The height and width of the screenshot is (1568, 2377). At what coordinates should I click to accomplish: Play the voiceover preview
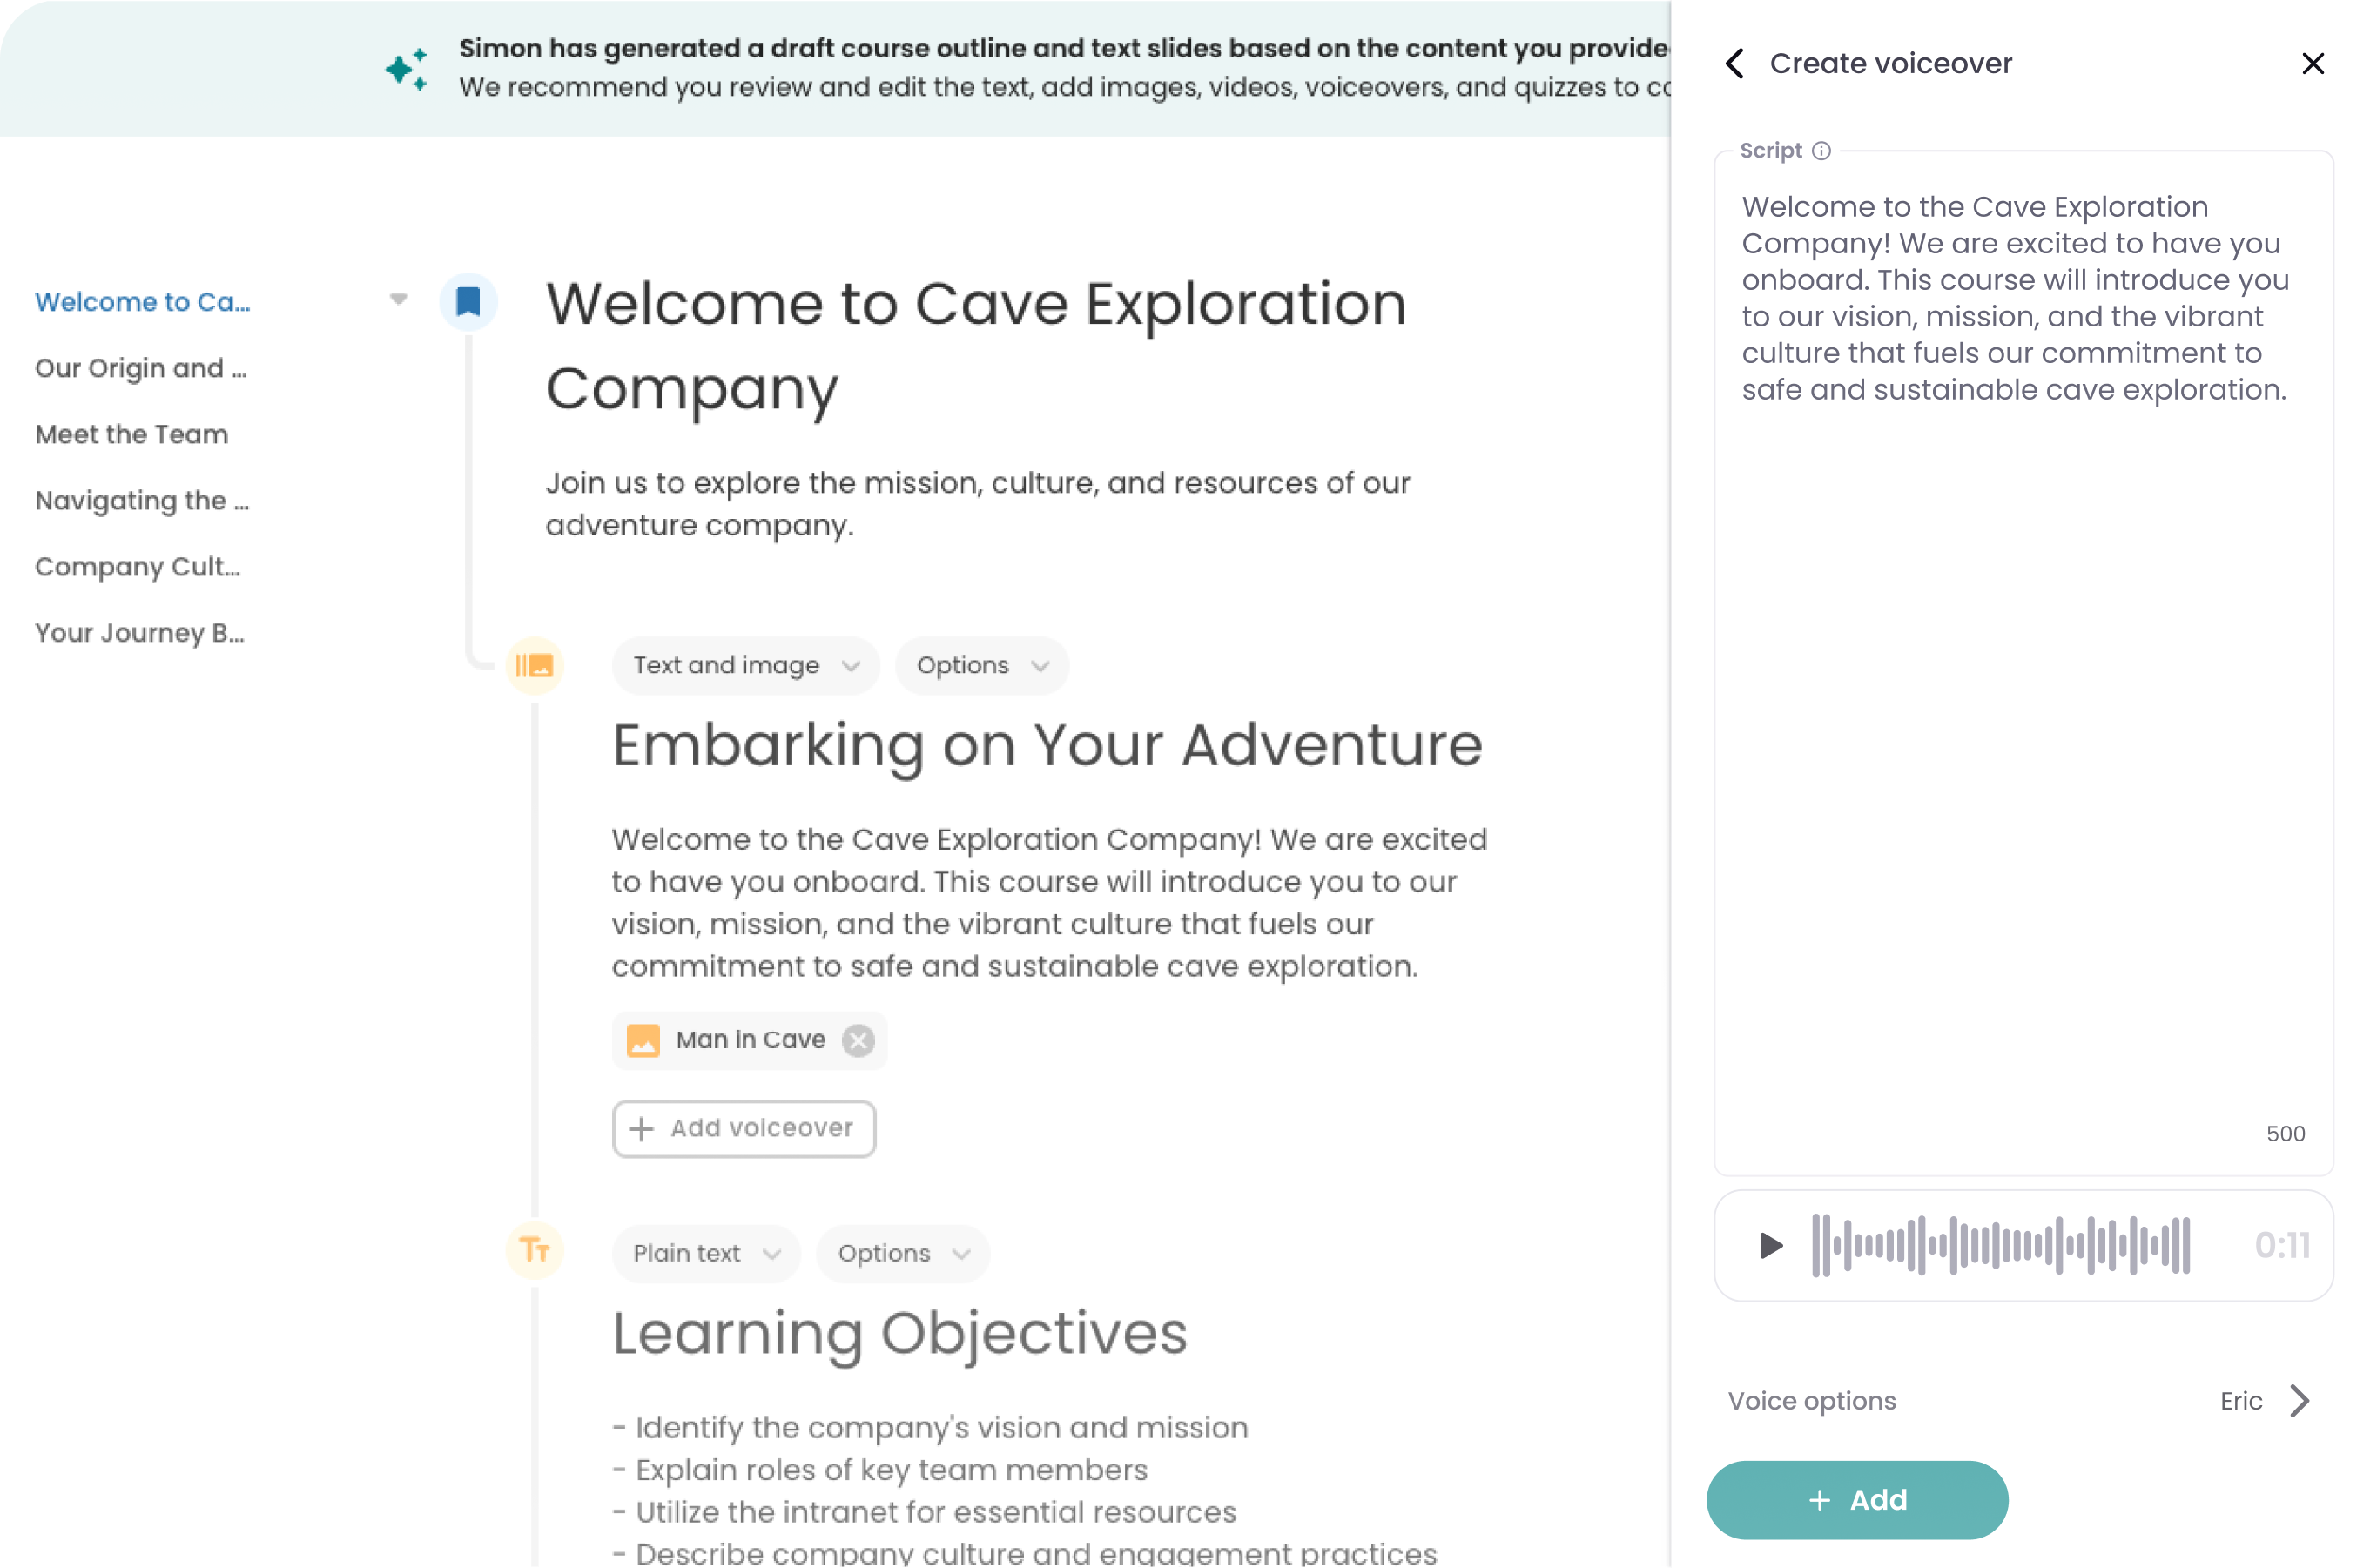(1770, 1245)
